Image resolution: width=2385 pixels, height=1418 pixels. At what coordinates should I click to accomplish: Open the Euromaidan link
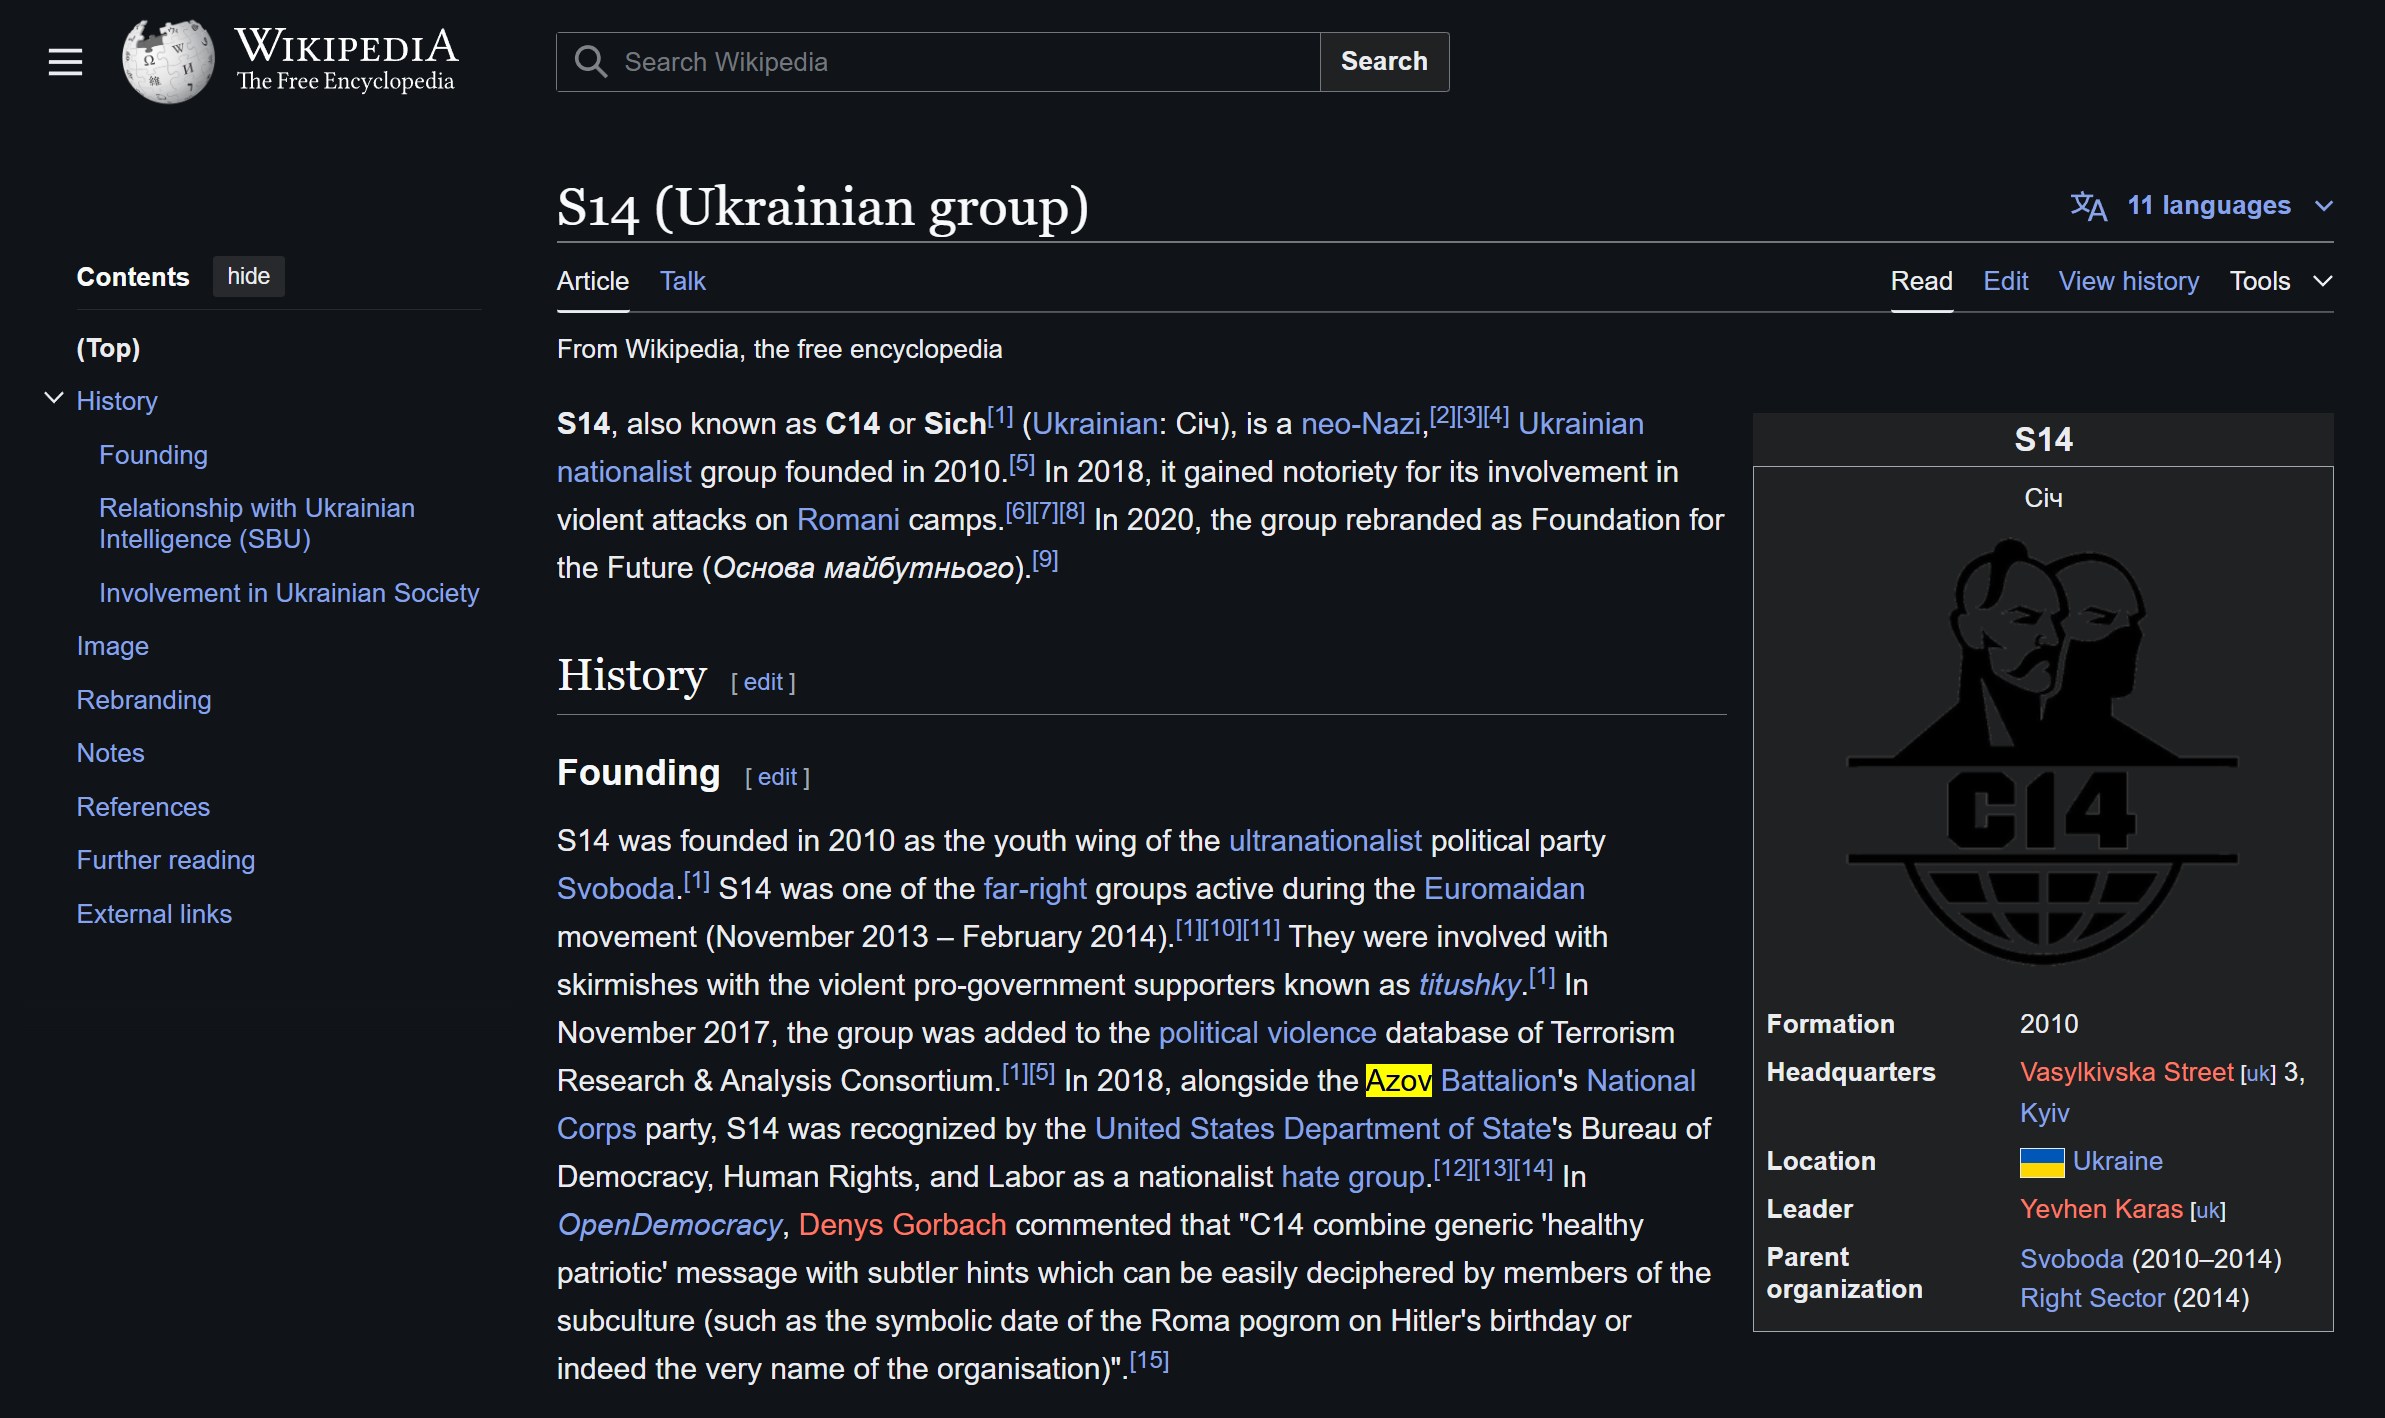tap(1504, 889)
